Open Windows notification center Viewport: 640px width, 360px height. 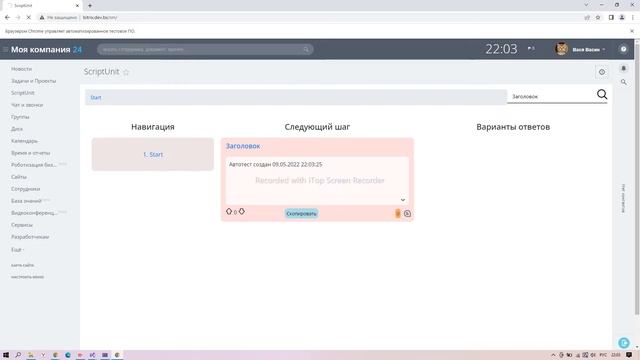click(629, 355)
